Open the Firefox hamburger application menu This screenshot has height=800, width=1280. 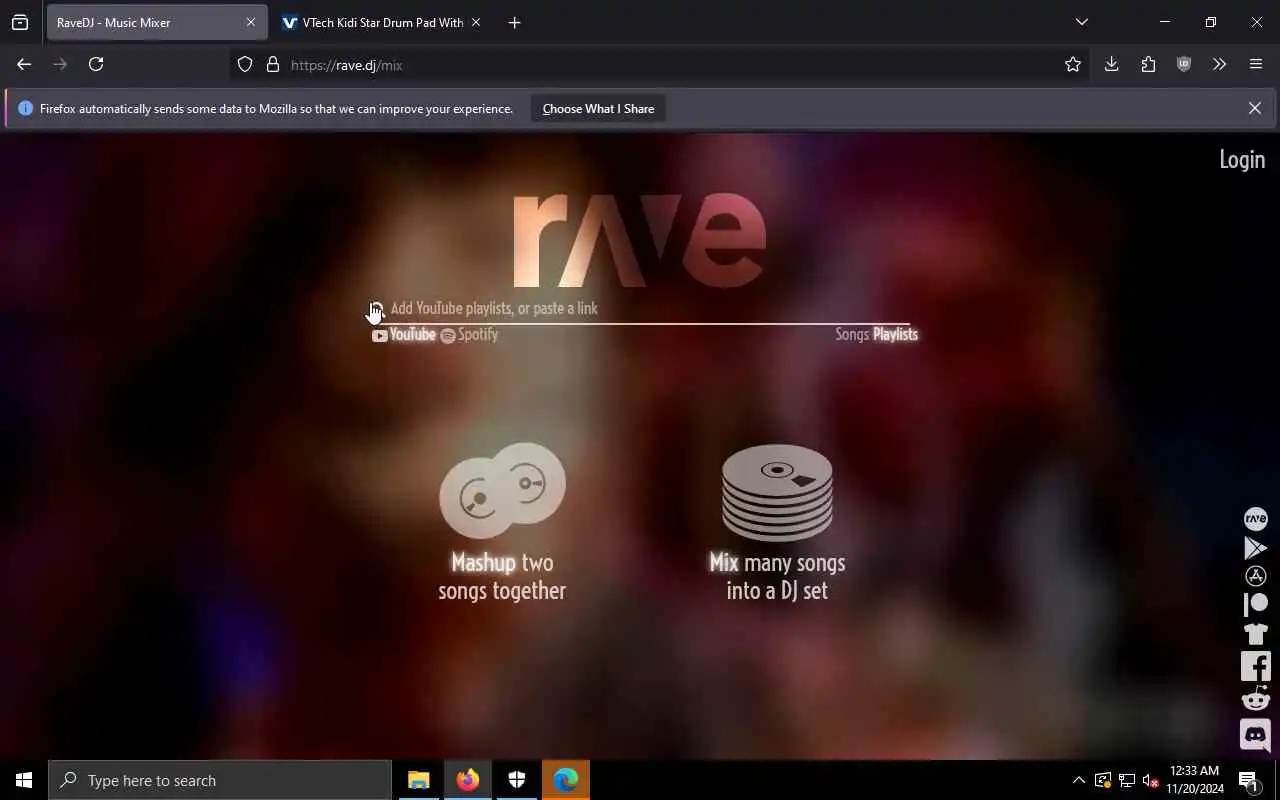[1256, 64]
